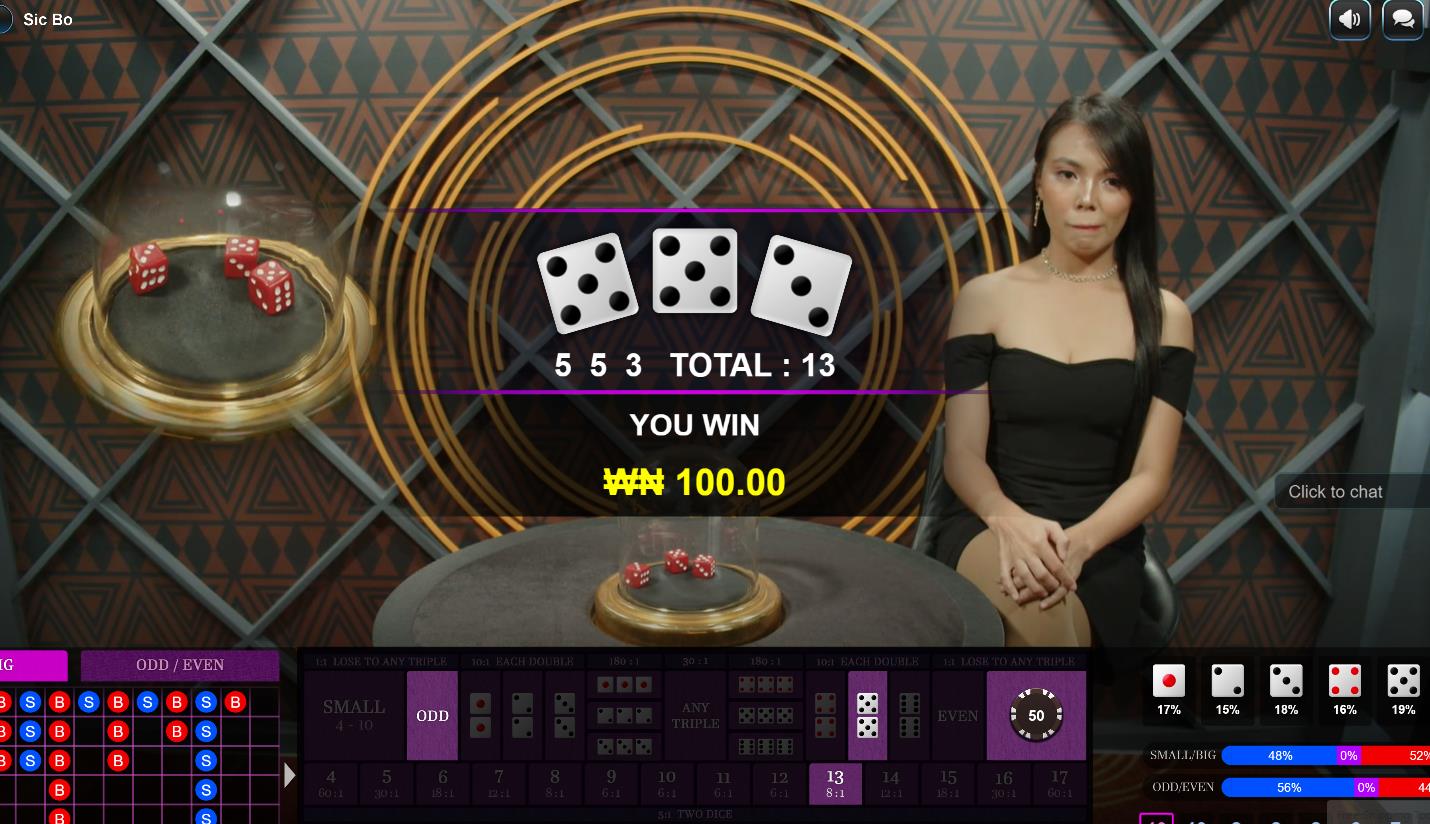Switch to the ODD / EVEN roadmap tab
Screen dimensions: 1430x824
[x=180, y=665]
